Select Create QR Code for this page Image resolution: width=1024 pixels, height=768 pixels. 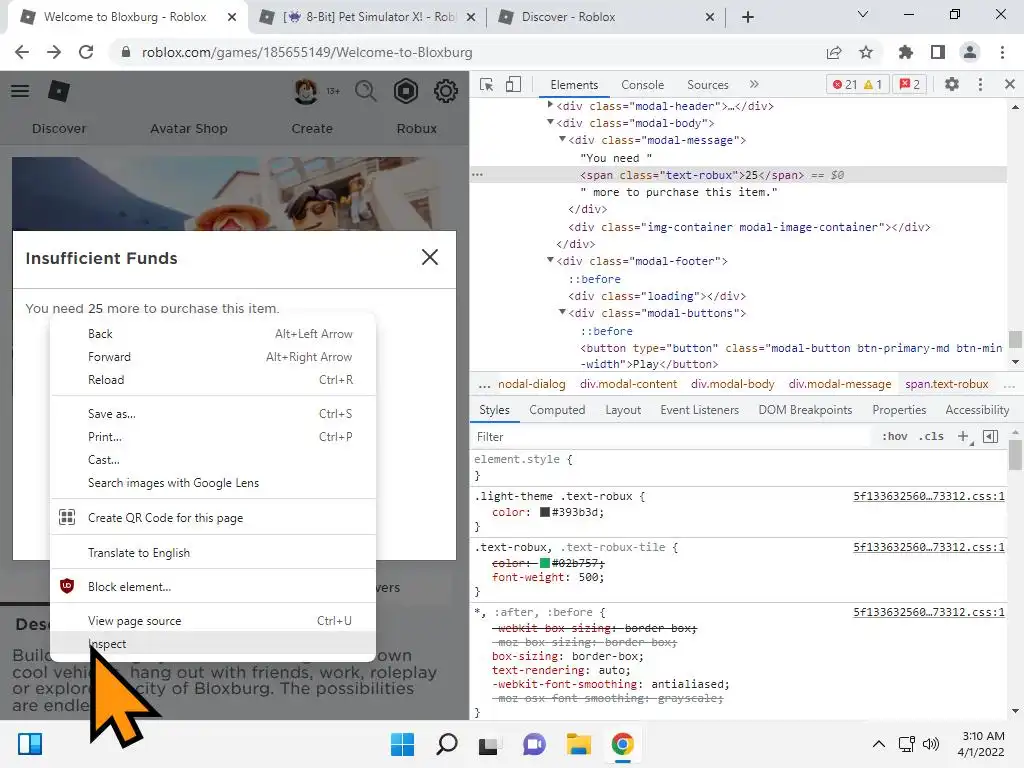click(213, 518)
